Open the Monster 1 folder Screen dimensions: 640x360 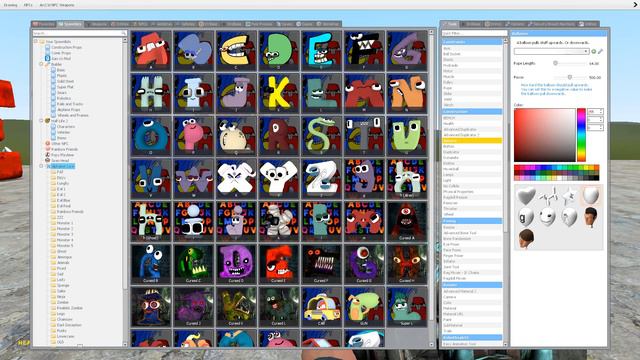tap(64, 223)
